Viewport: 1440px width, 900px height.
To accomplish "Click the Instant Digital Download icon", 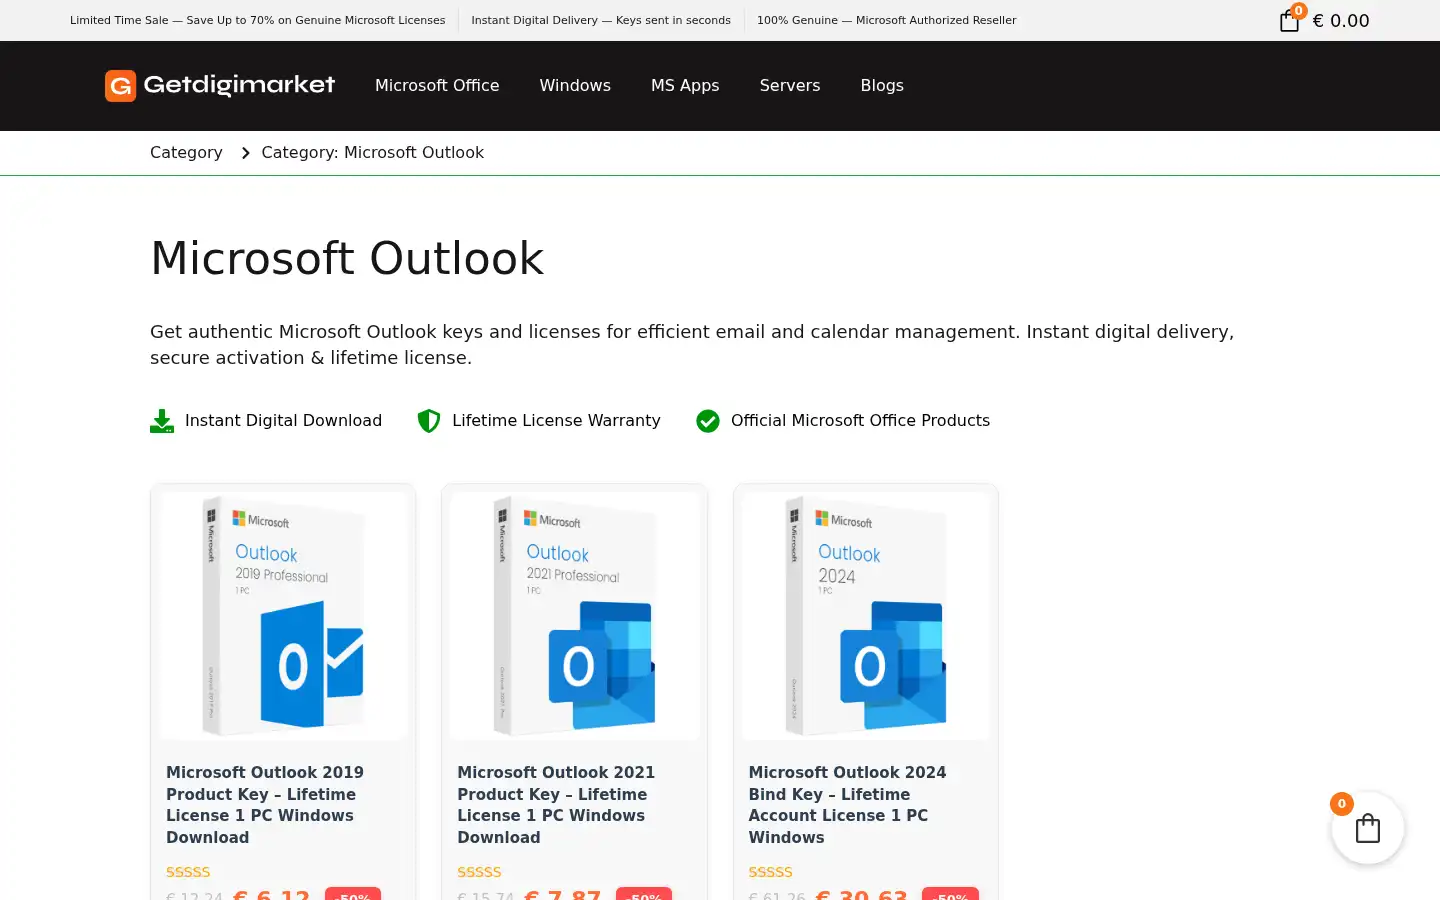I will pyautogui.click(x=162, y=421).
